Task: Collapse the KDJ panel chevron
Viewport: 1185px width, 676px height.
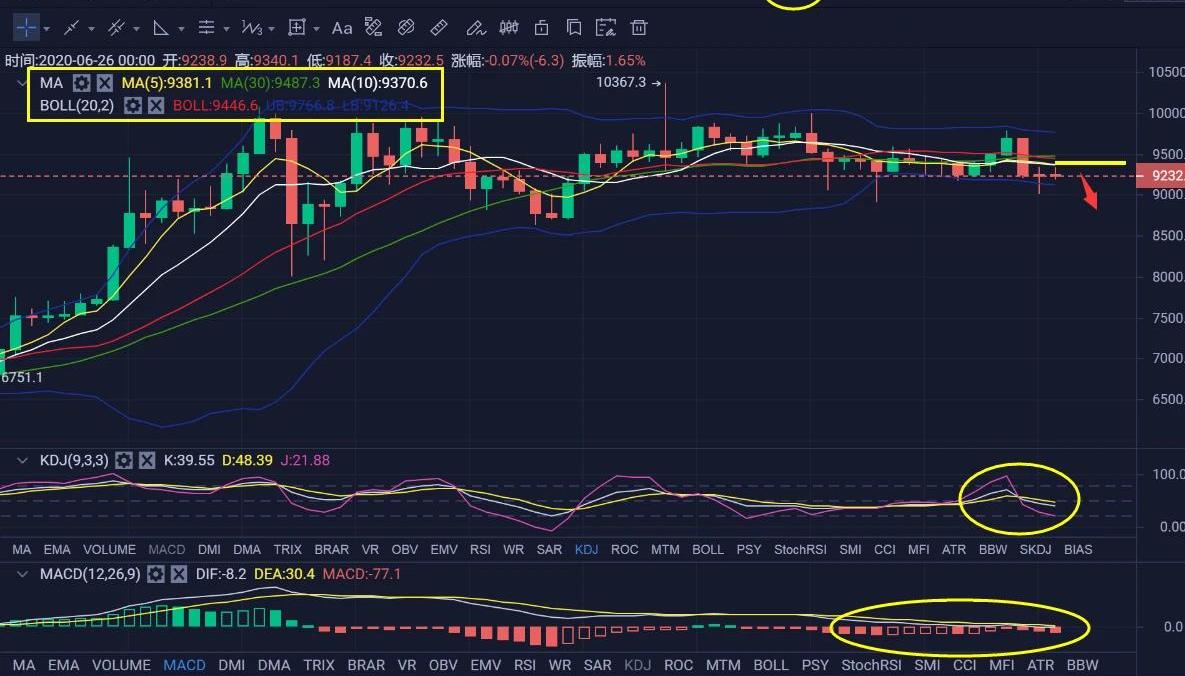Action: [x=22, y=460]
